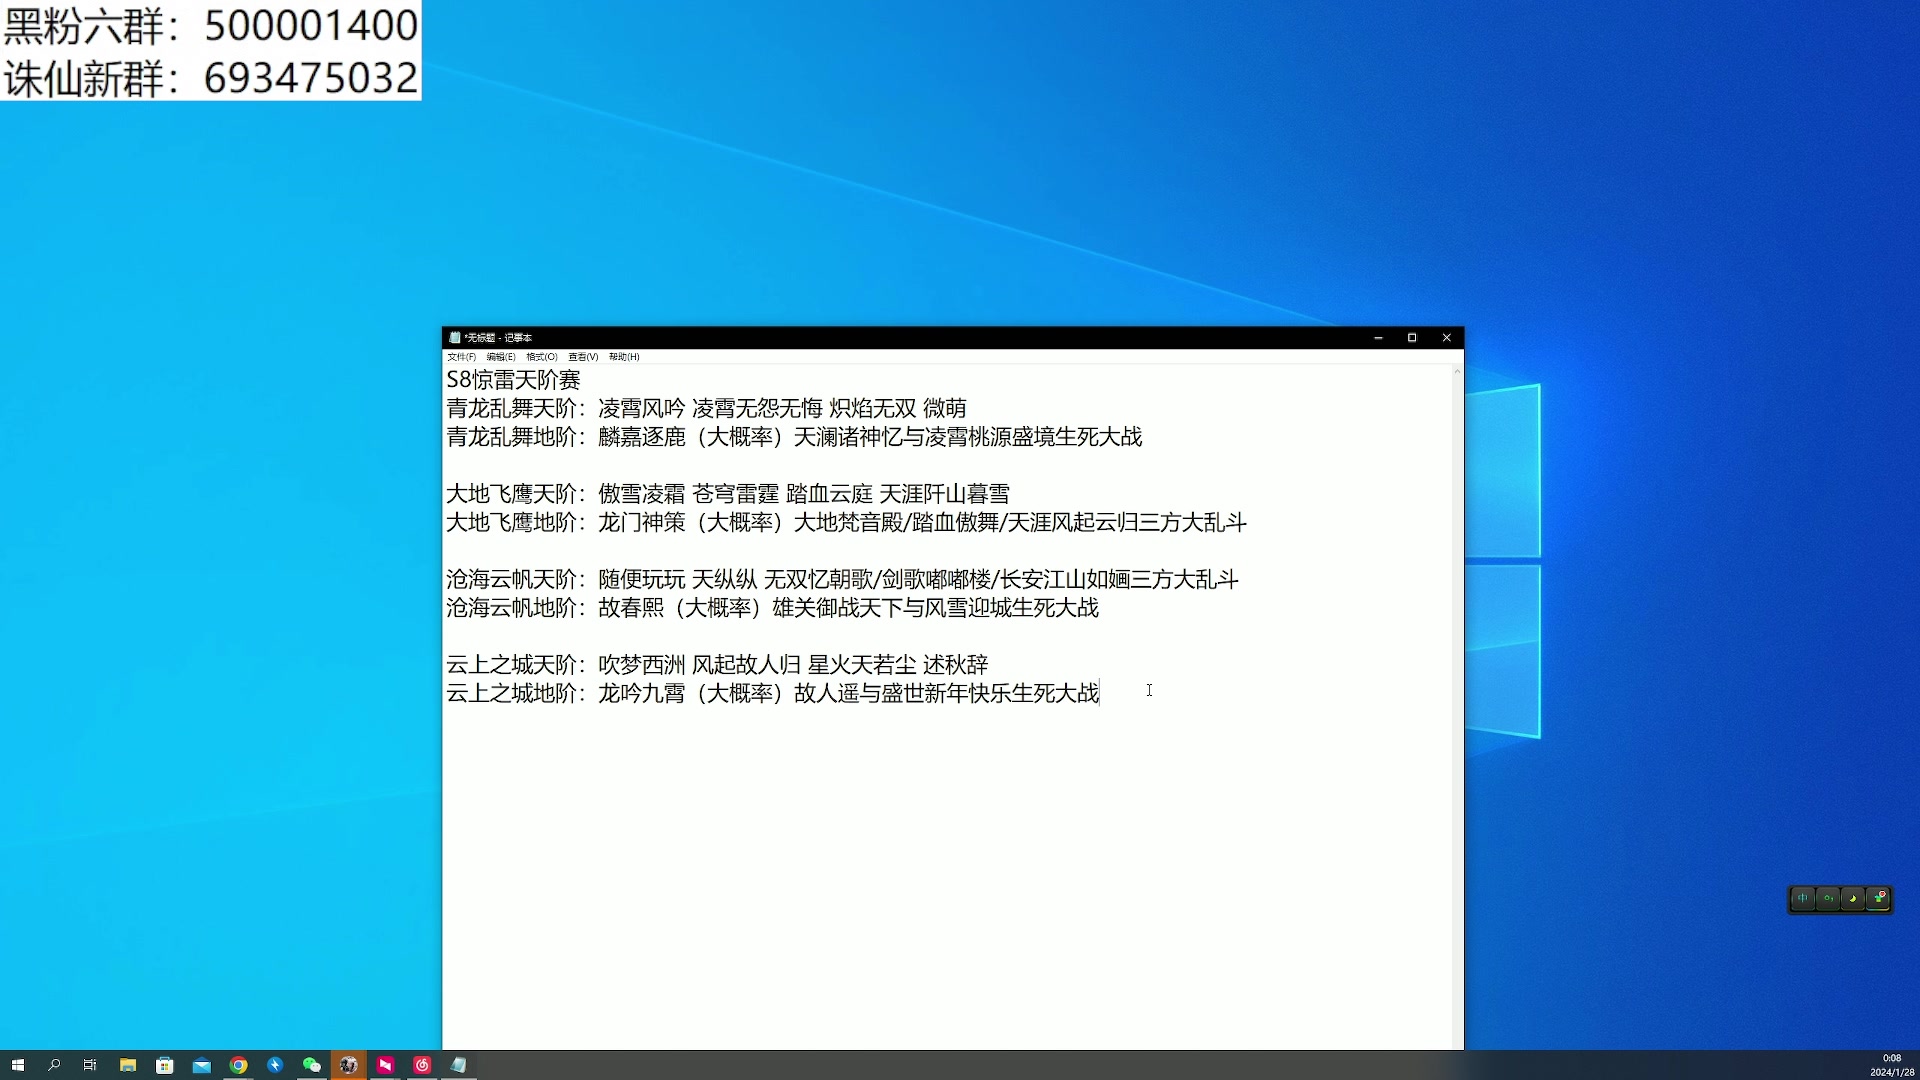Open the Mail app from the taskbar

pos(201,1065)
